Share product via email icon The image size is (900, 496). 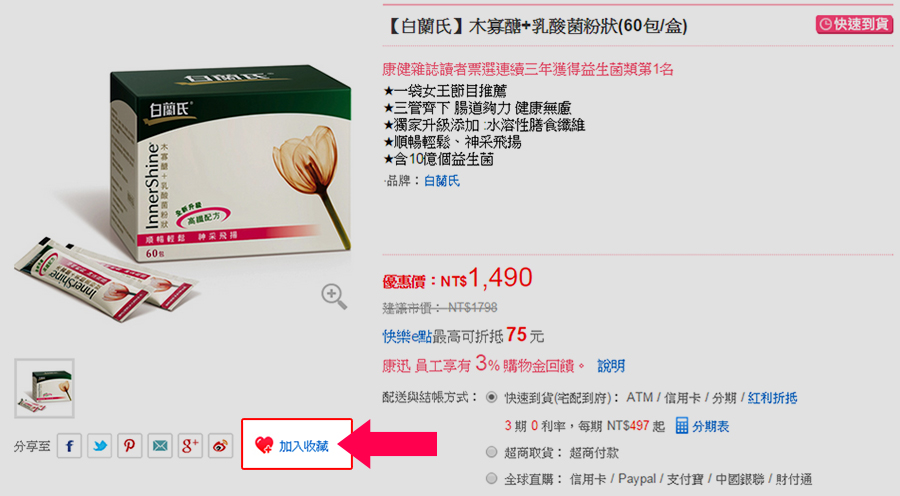[160, 446]
